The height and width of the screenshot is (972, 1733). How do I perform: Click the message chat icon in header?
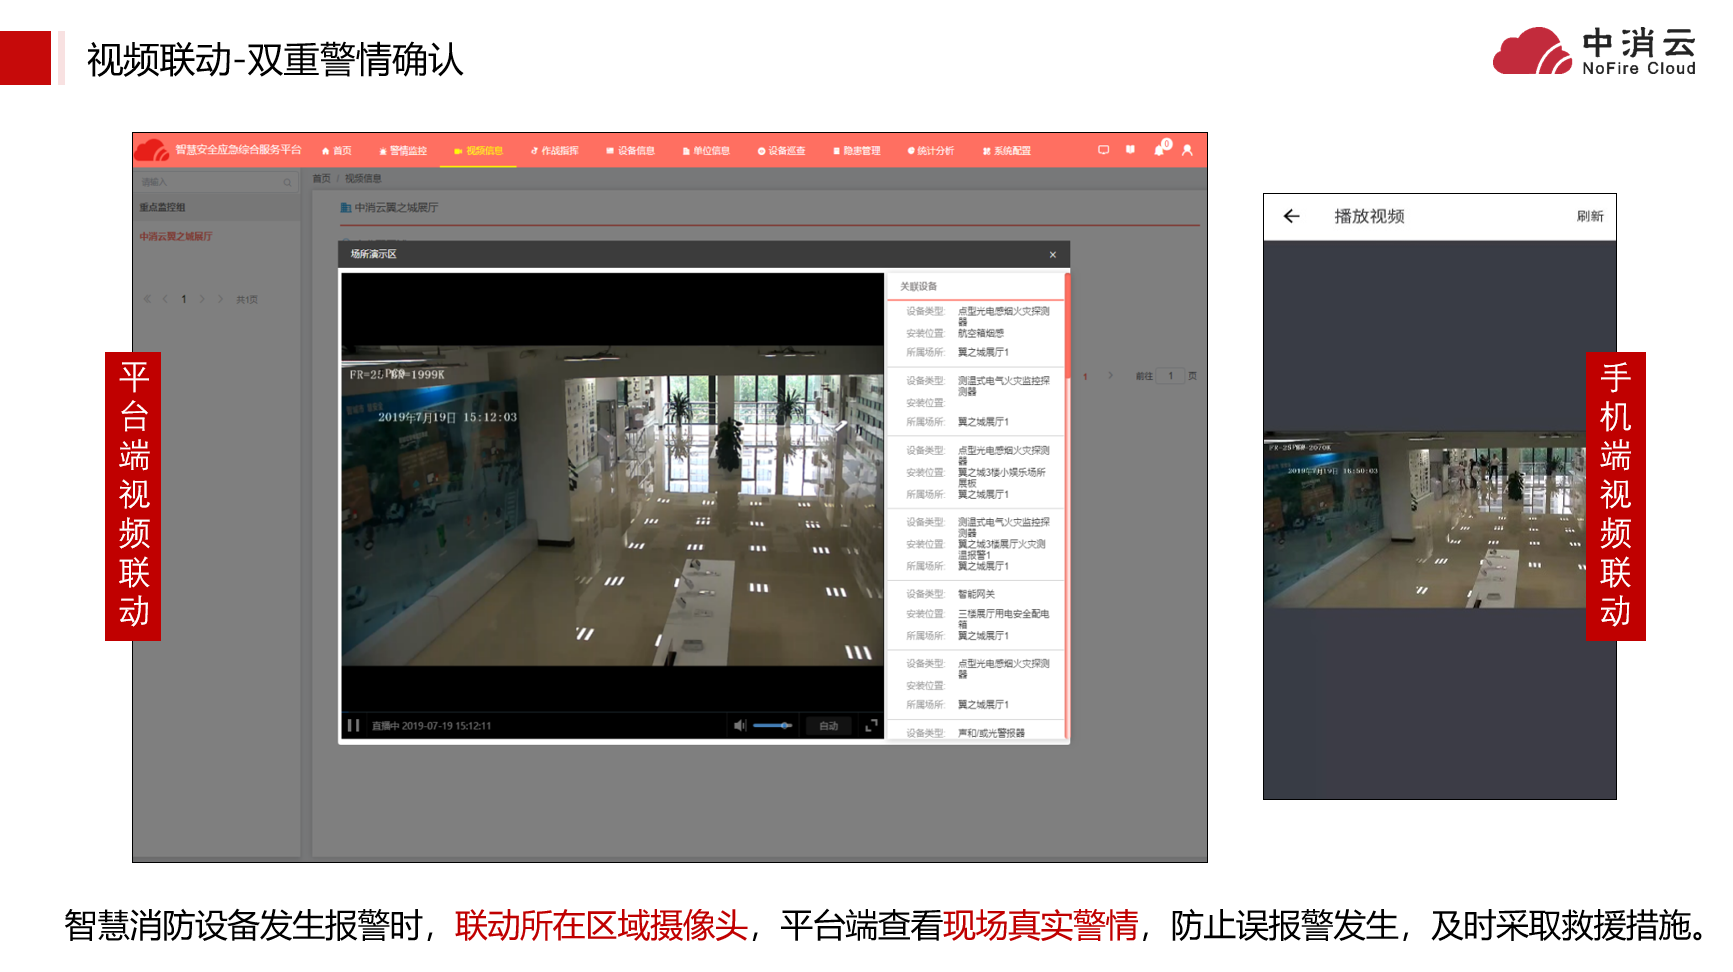1103,150
